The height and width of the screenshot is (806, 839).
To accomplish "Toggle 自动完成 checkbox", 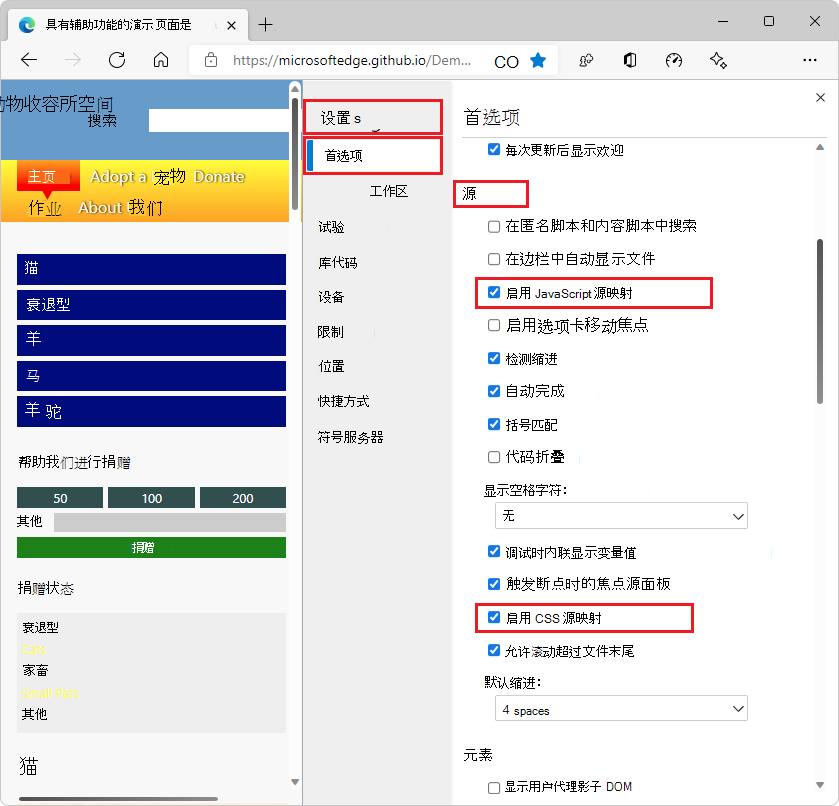I will pyautogui.click(x=494, y=391).
